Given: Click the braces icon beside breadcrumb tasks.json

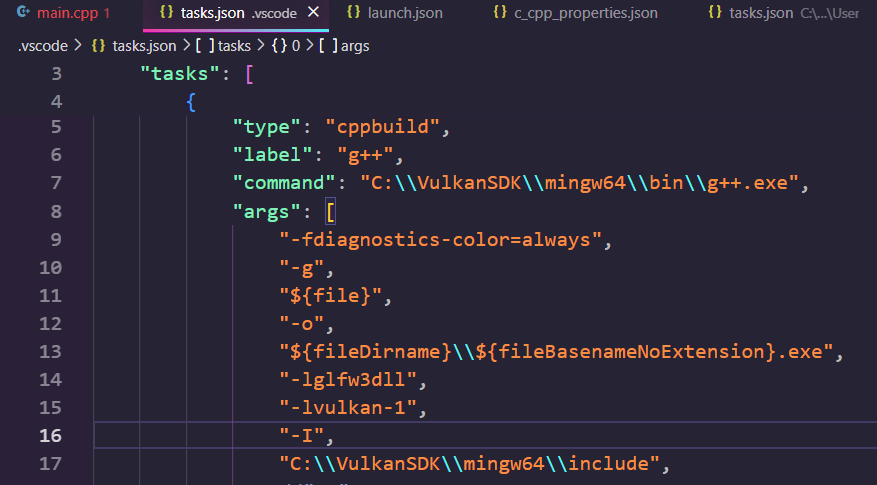Looking at the screenshot, I should [x=98, y=46].
